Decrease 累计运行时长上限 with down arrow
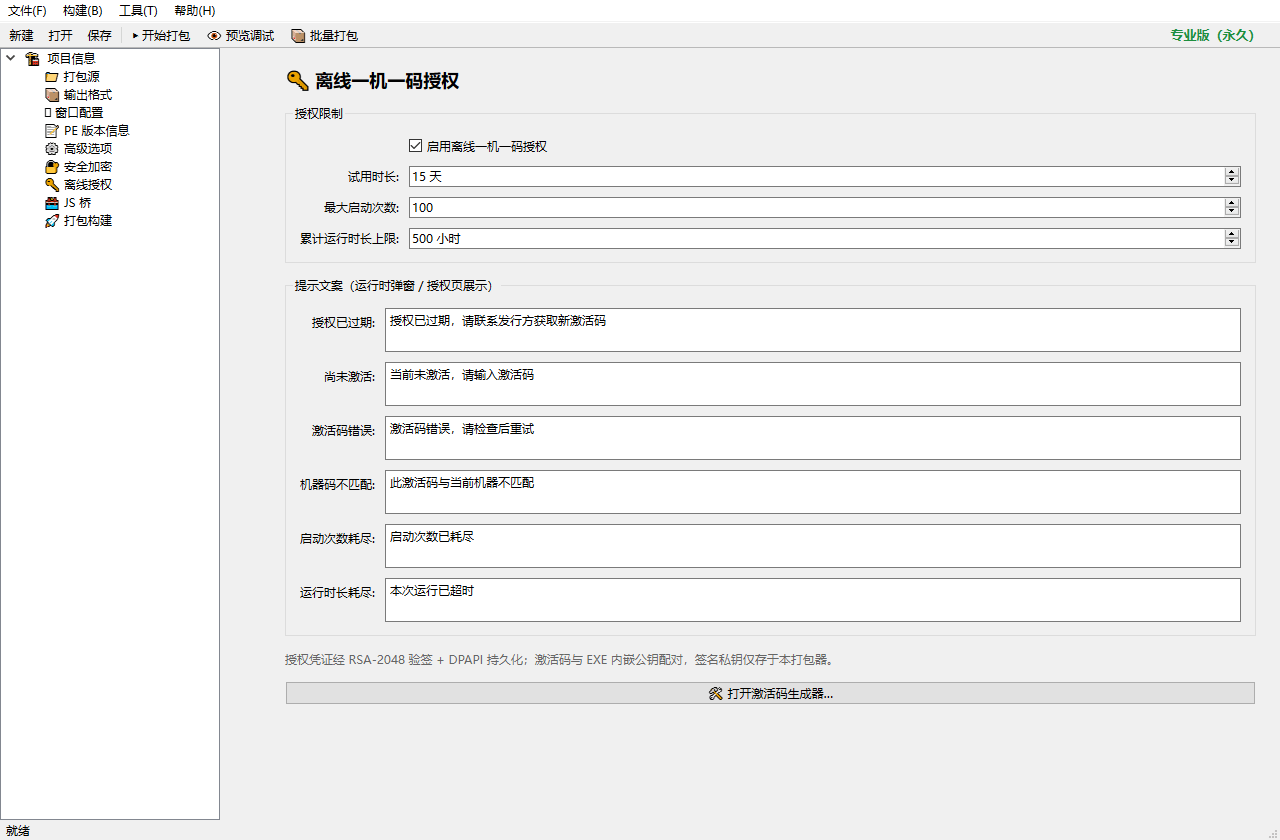This screenshot has width=1280, height=840. (x=1232, y=243)
